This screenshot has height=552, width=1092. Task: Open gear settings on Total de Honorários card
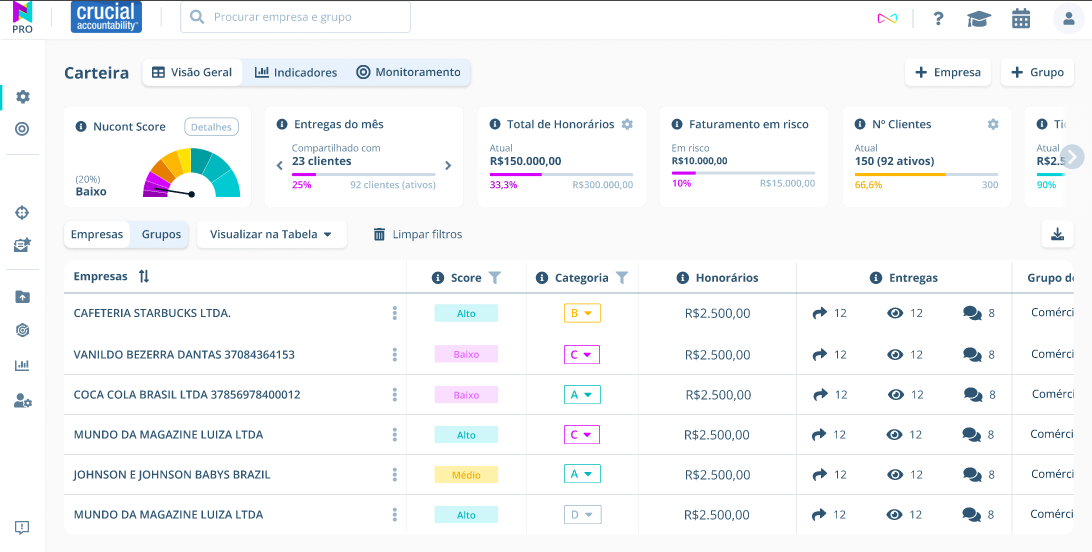point(627,124)
